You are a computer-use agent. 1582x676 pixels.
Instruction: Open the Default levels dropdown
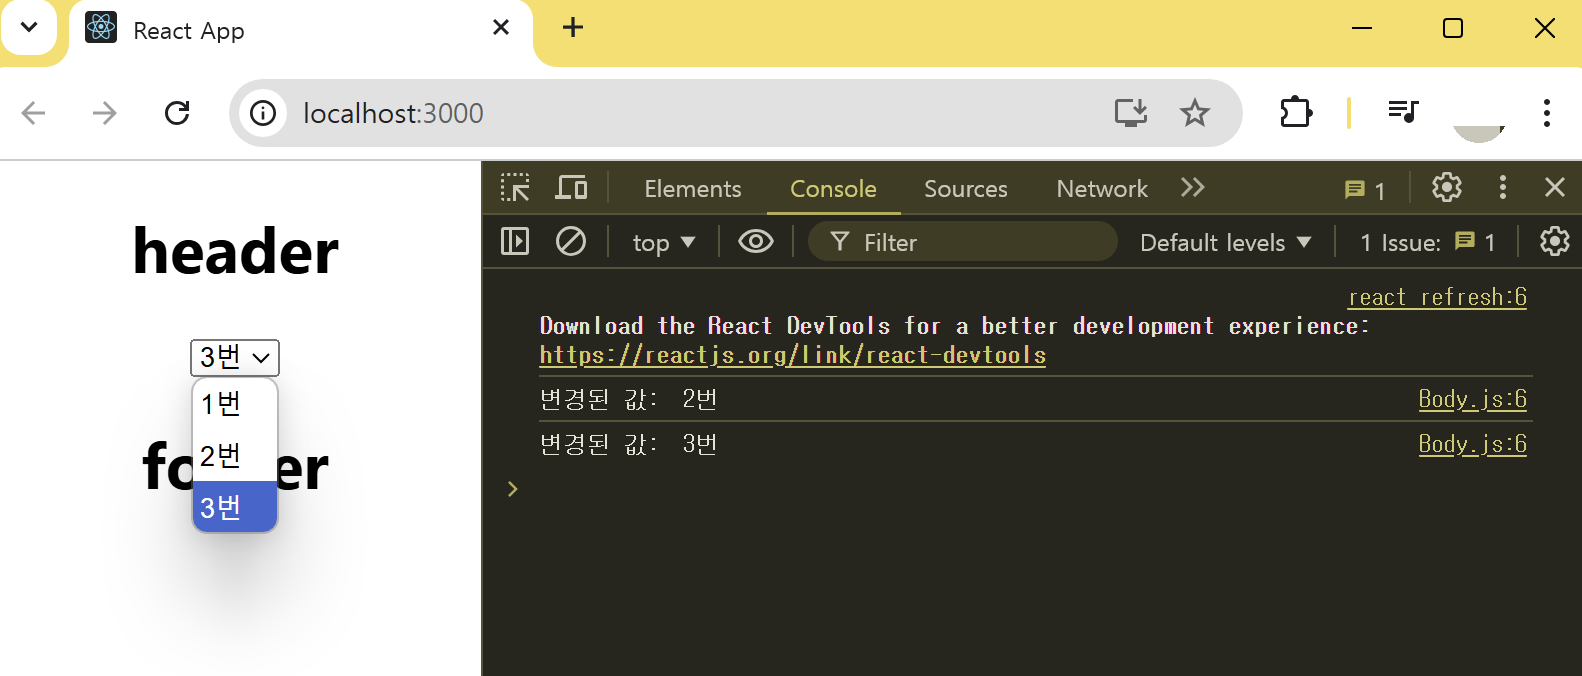pyautogui.click(x=1225, y=242)
